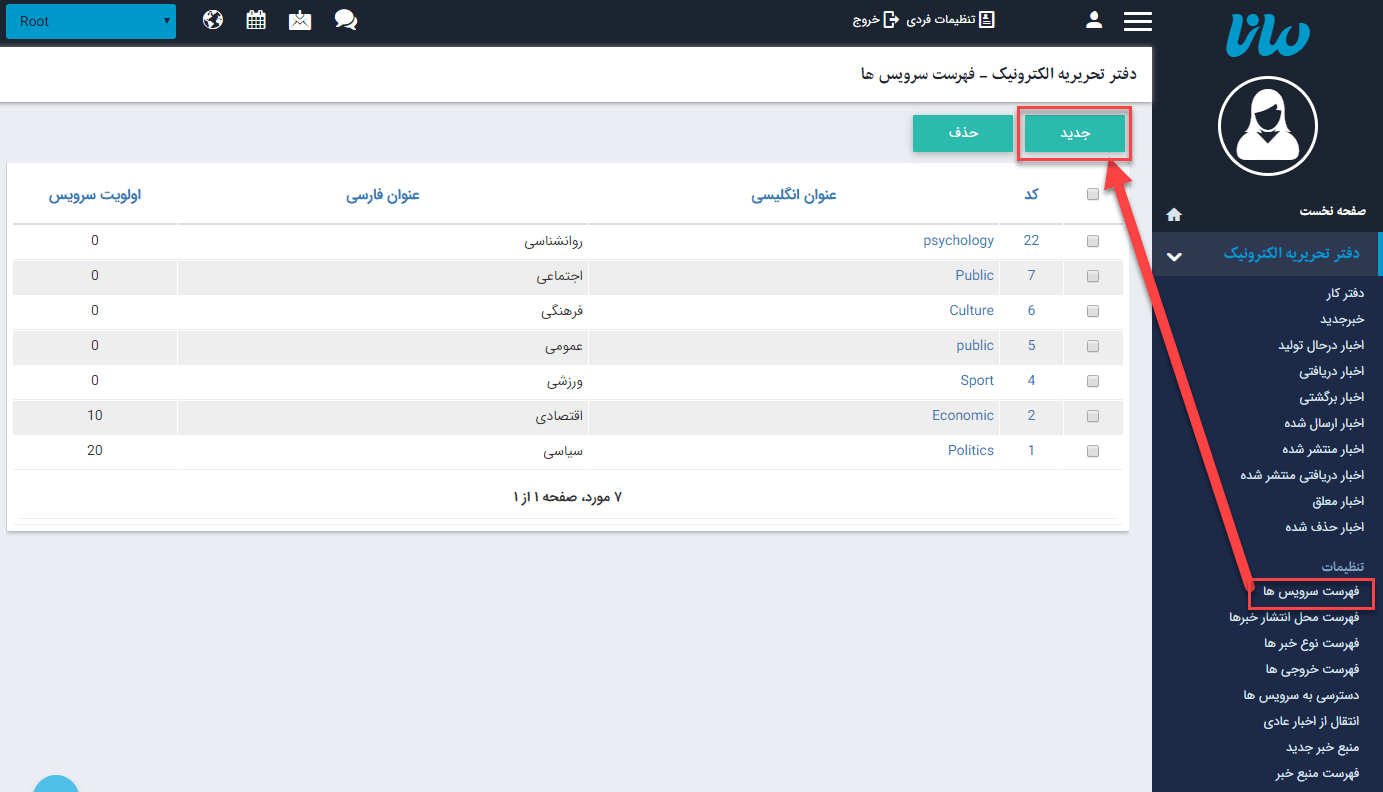Click the جدید button
Image resolution: width=1383 pixels, height=792 pixels.
click(1074, 132)
